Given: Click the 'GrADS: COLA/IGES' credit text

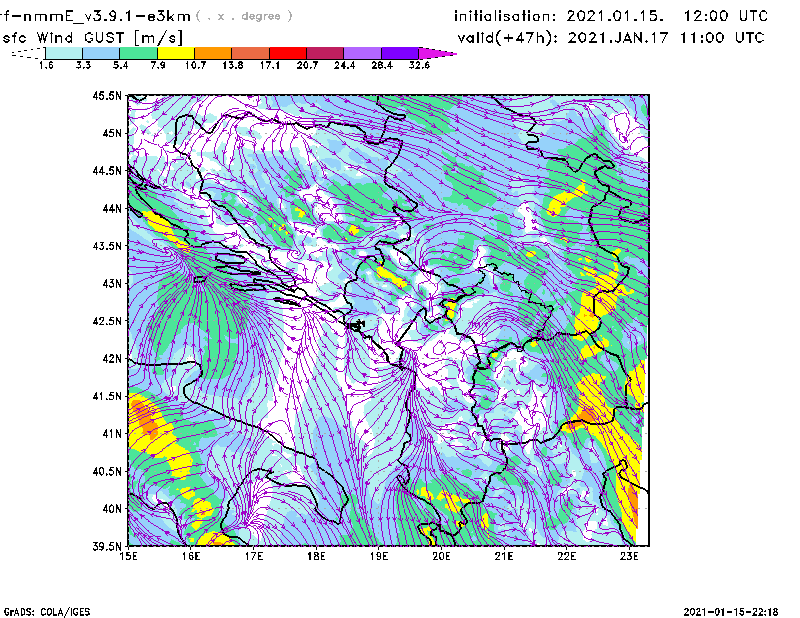Looking at the screenshot, I should [x=47, y=612].
